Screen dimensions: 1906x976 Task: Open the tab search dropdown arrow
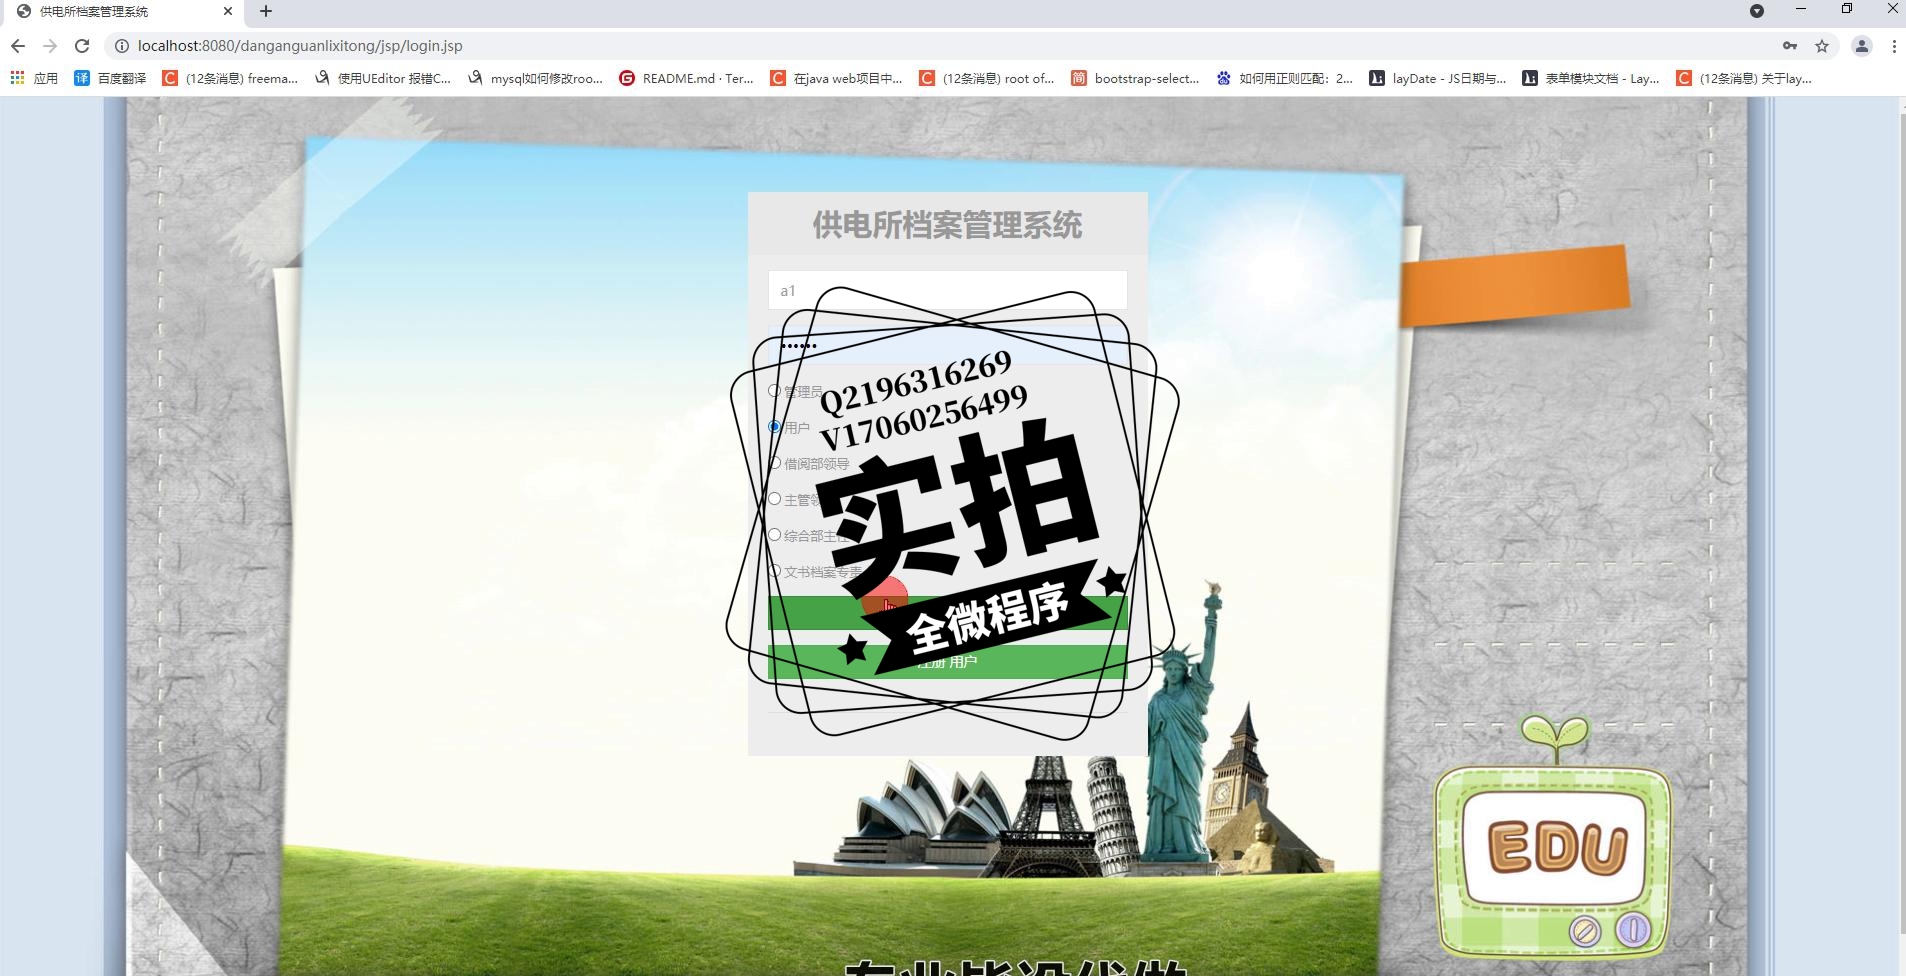pos(1757,11)
